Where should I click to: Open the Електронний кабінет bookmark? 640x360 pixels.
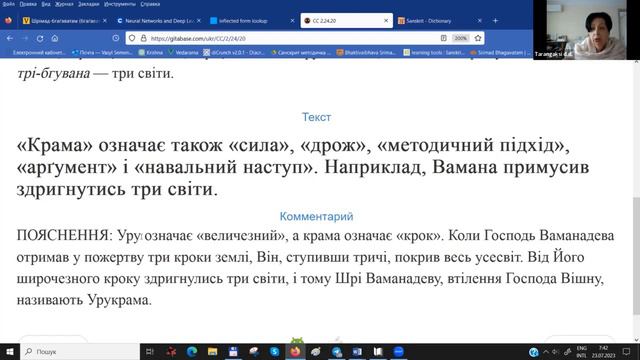click(x=39, y=52)
